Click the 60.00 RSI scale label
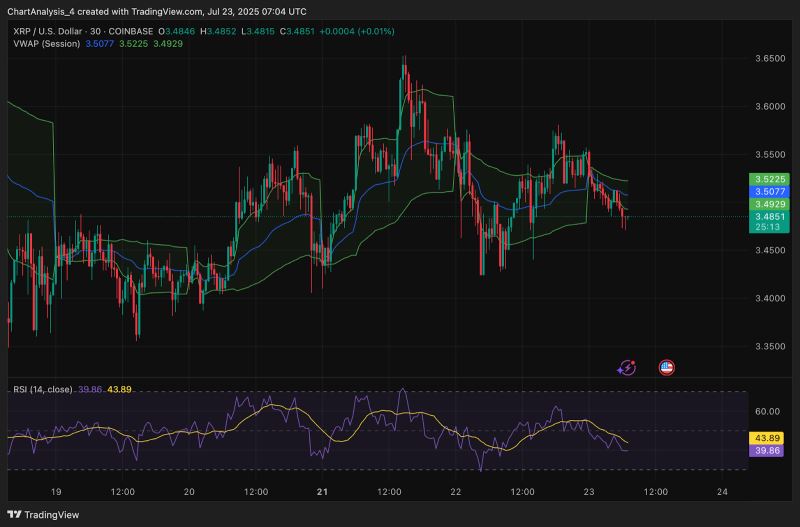Screen dimensions: 800x527 click(769, 411)
